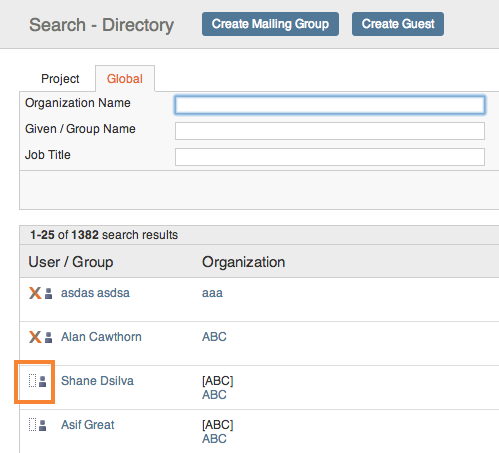Focus the Organization Name field

tap(330, 105)
